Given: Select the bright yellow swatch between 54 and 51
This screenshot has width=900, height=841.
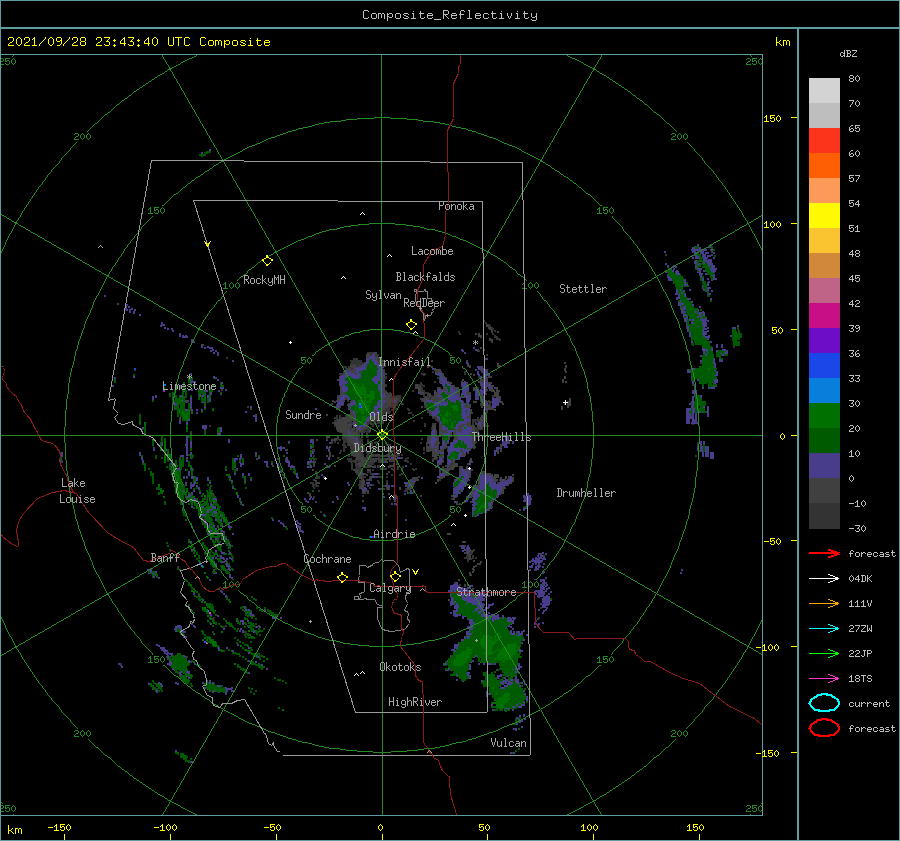Looking at the screenshot, I should tap(824, 216).
